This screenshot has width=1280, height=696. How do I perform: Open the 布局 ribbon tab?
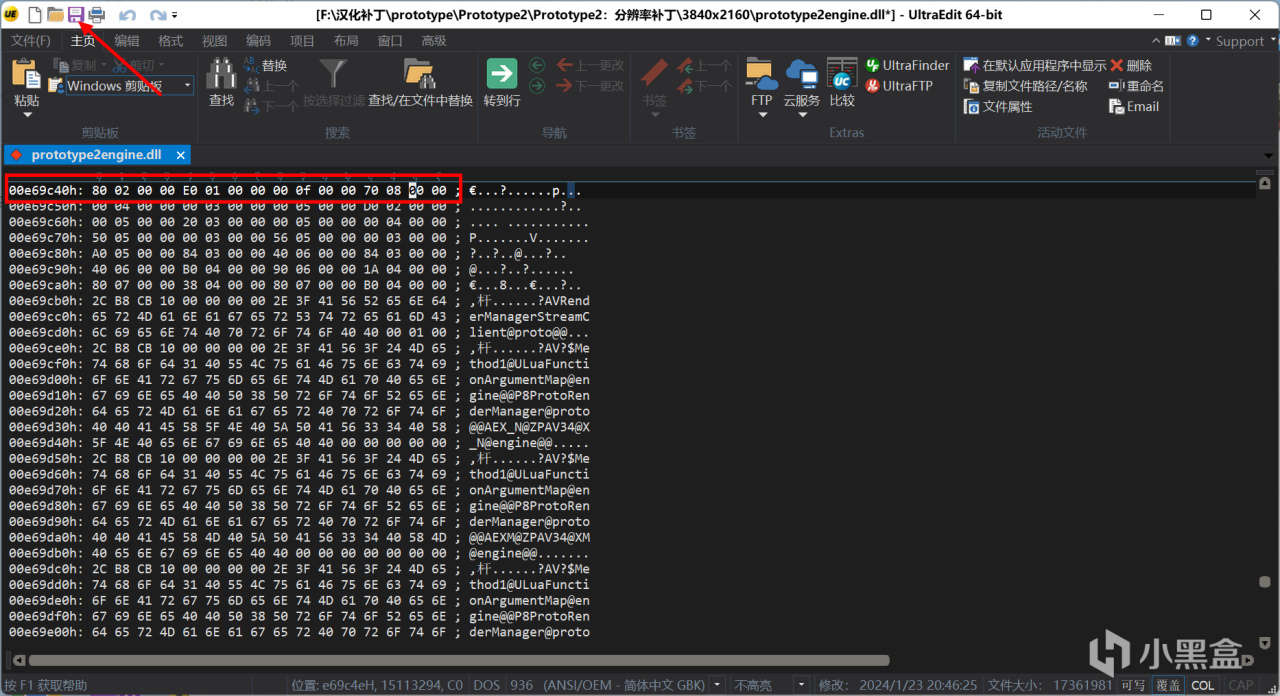[346, 41]
